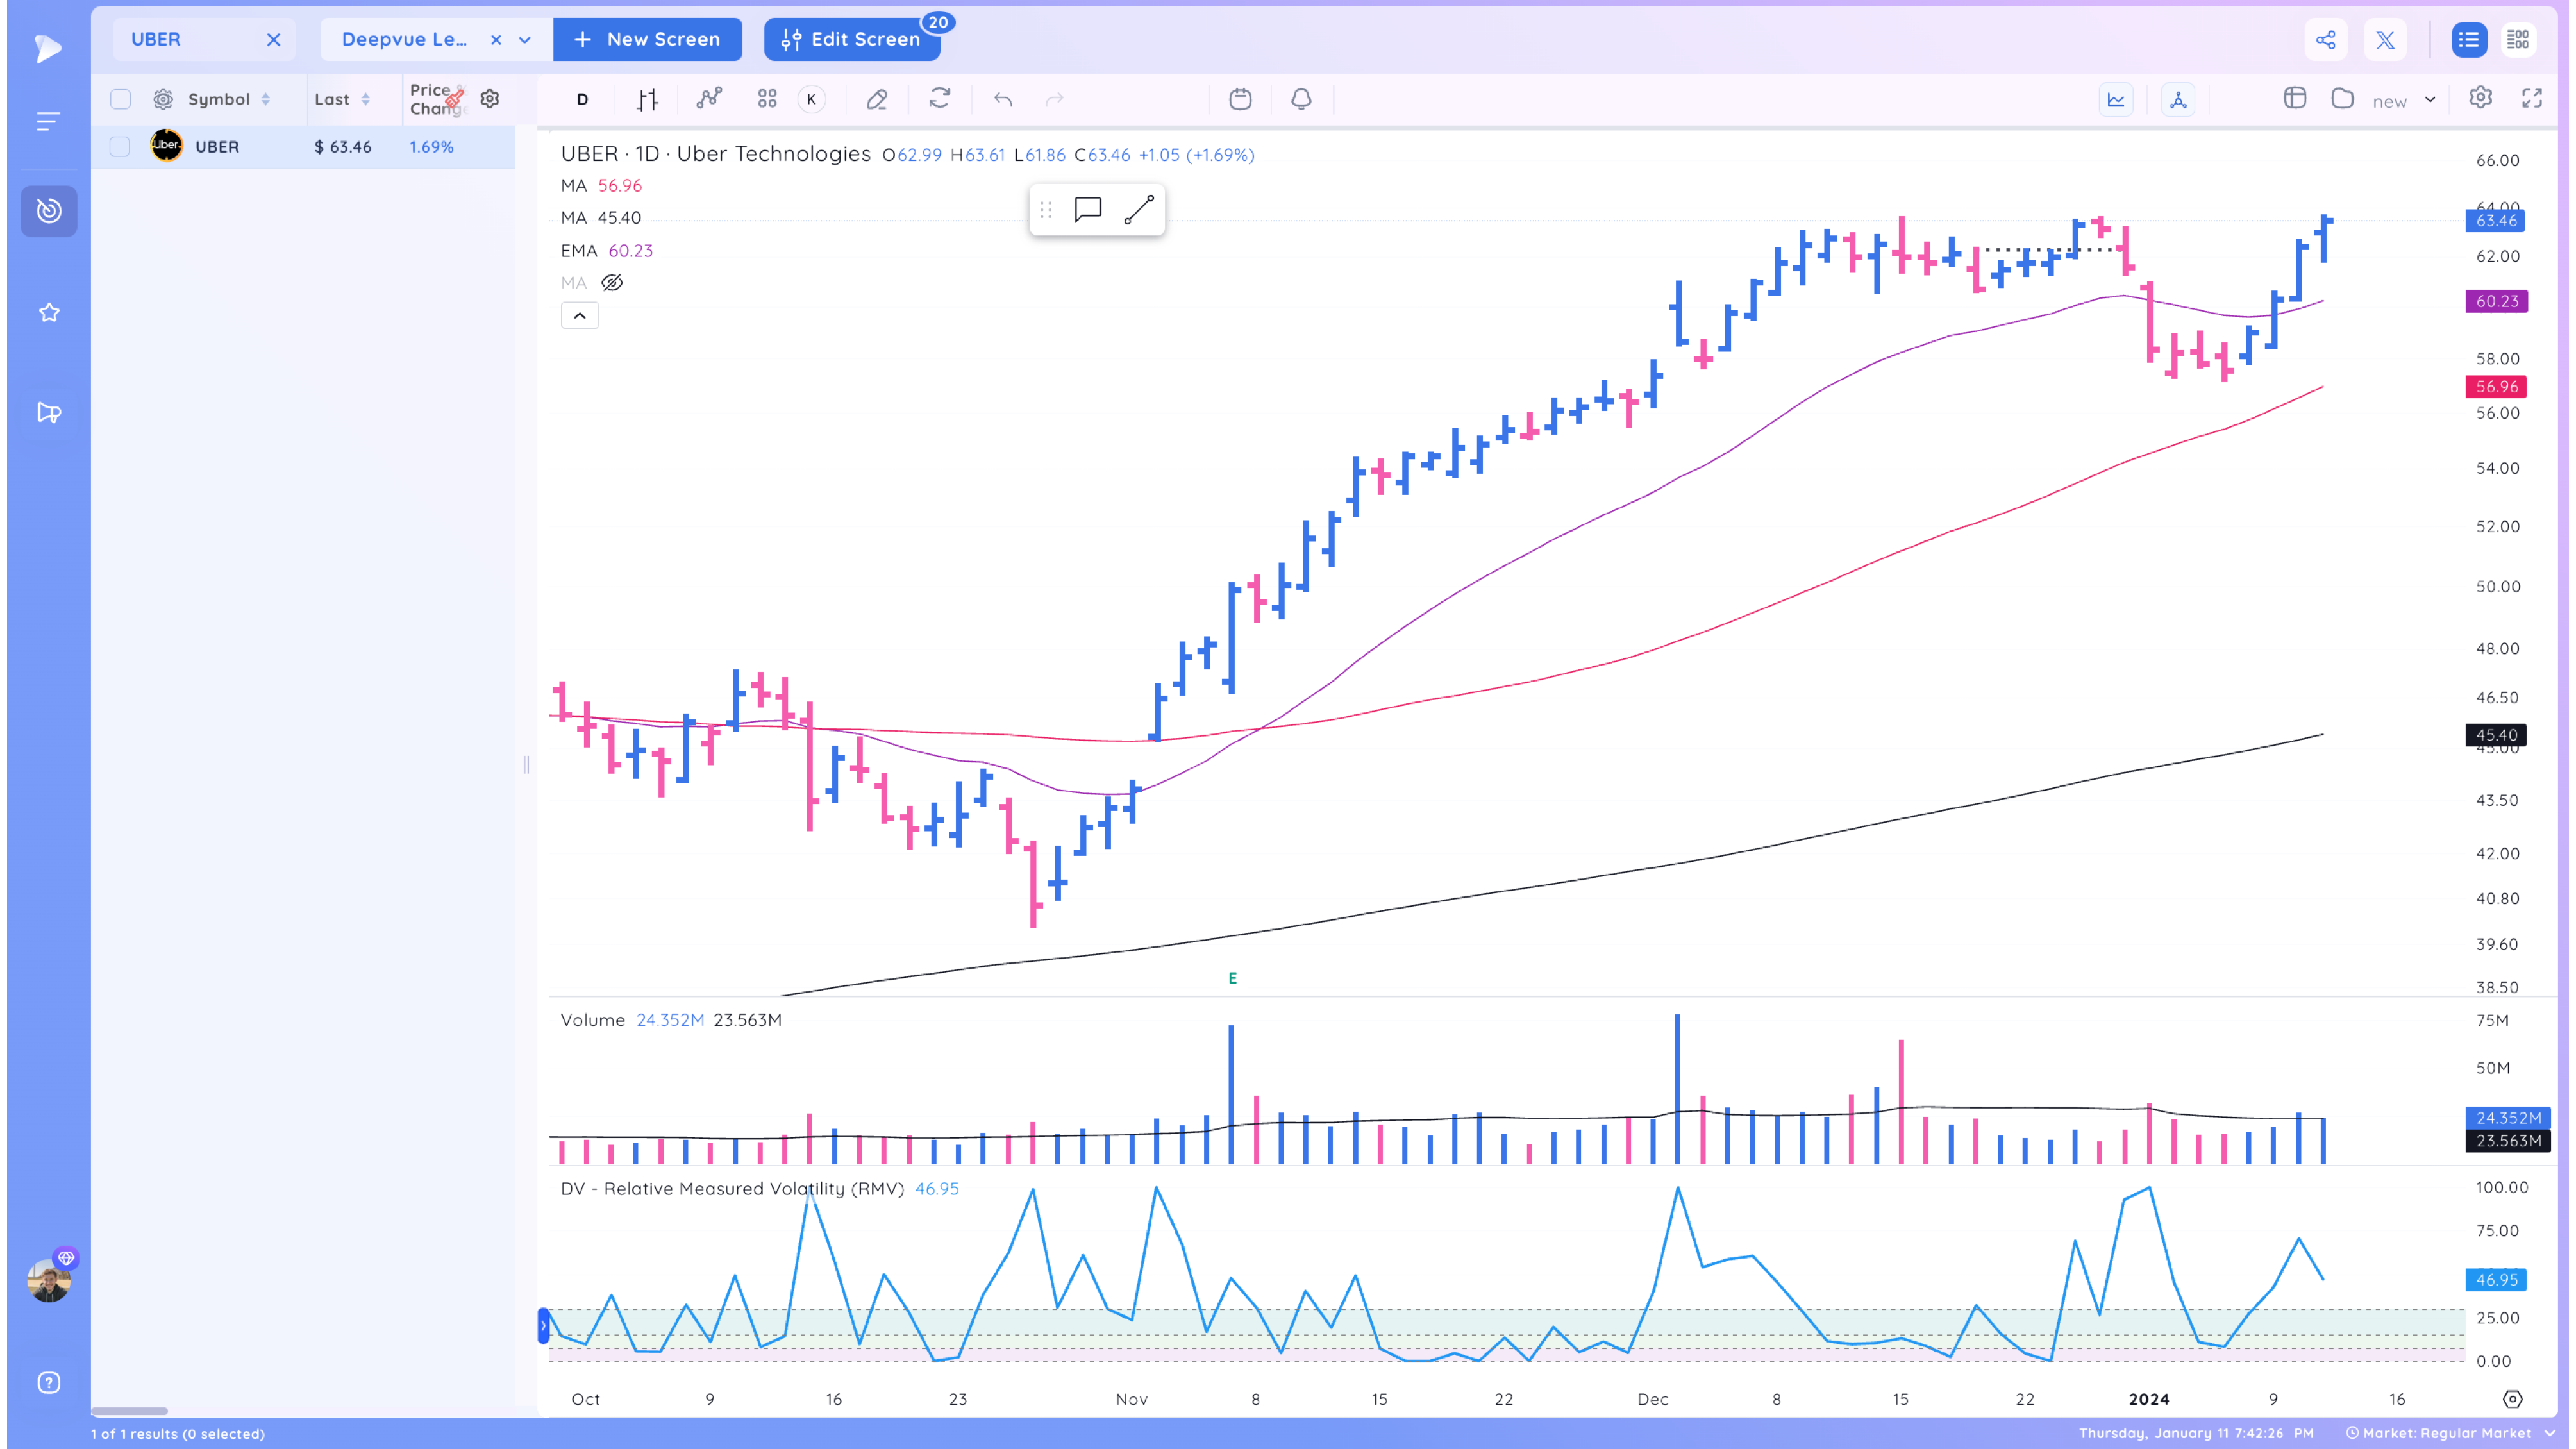This screenshot has width=2576, height=1449.
Task: Click the horizontal scrollbar under watchlist
Action: (x=130, y=1411)
